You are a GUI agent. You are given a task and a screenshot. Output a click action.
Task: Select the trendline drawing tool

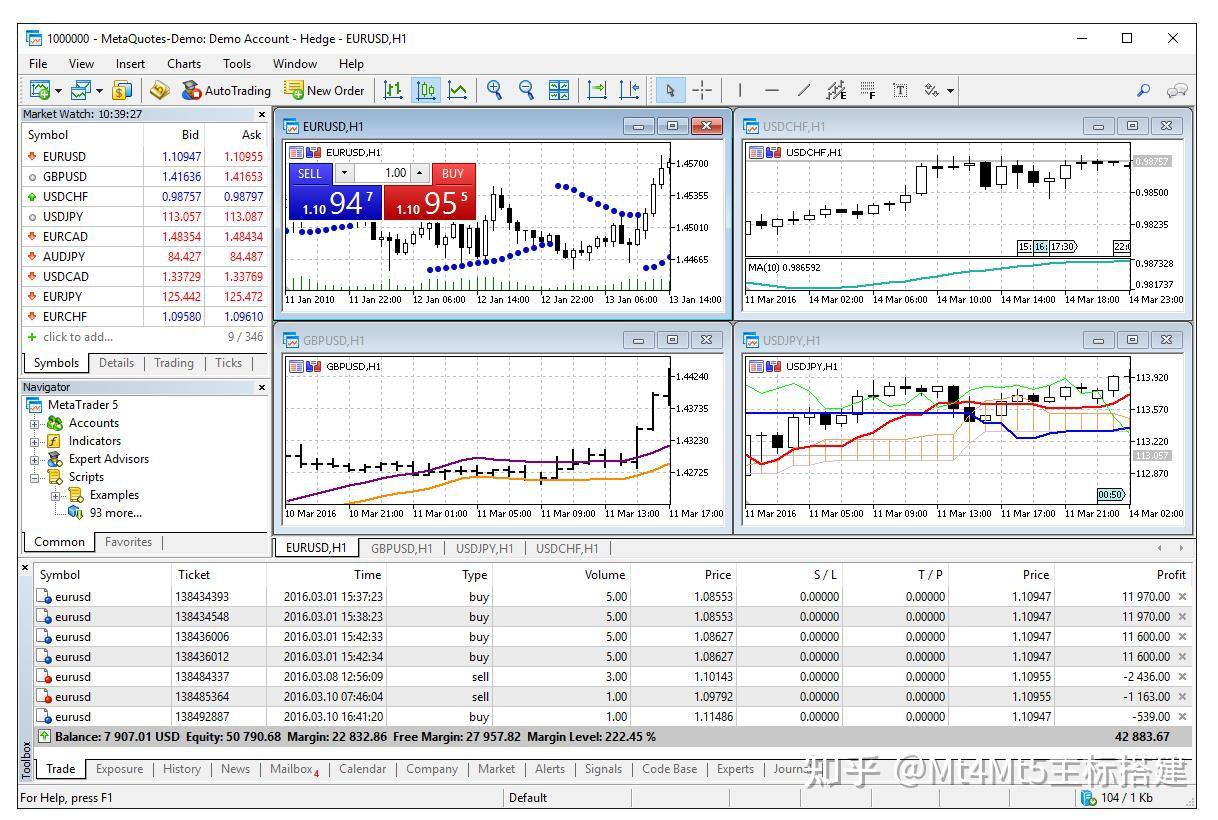(x=803, y=90)
